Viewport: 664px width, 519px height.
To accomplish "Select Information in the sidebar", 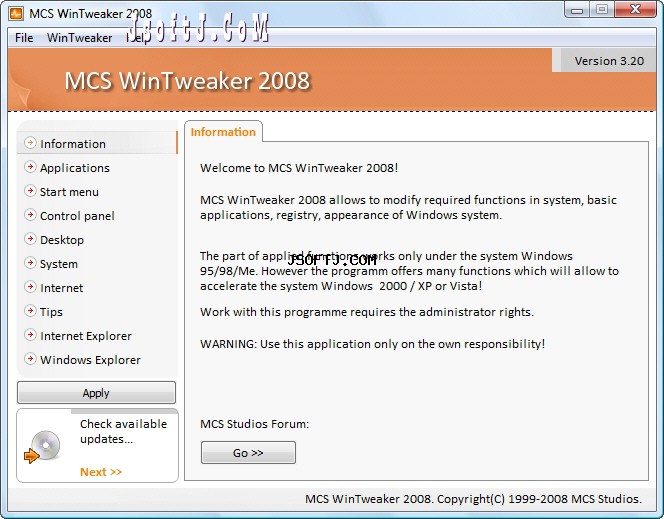I will tap(97, 144).
